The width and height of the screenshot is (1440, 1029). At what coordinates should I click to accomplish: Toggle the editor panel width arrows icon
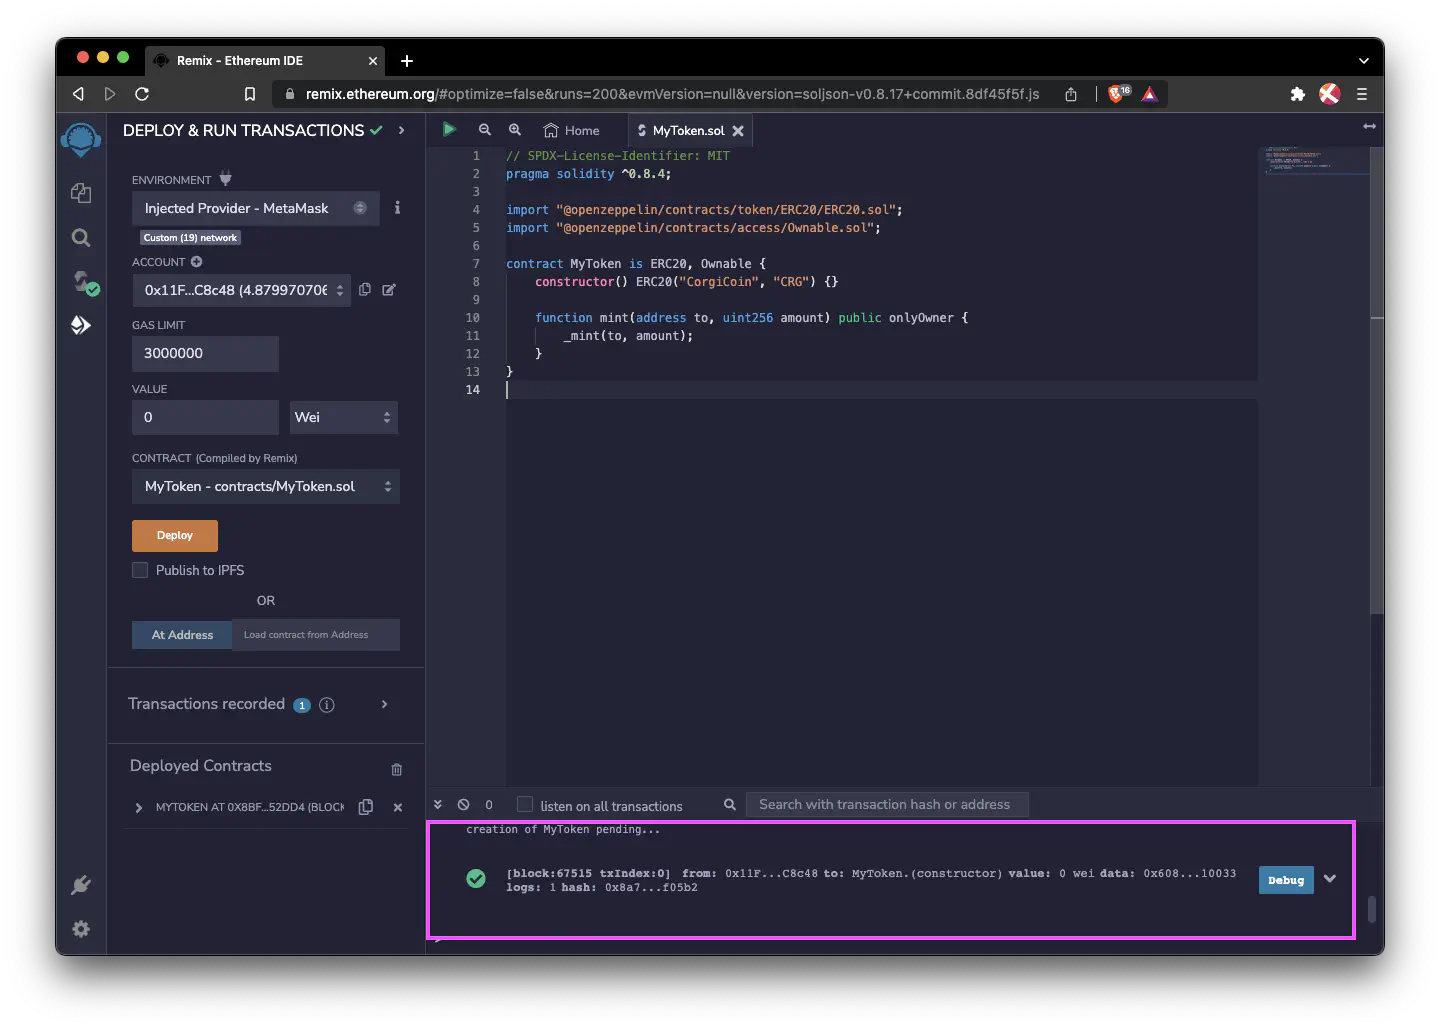coord(1369,126)
